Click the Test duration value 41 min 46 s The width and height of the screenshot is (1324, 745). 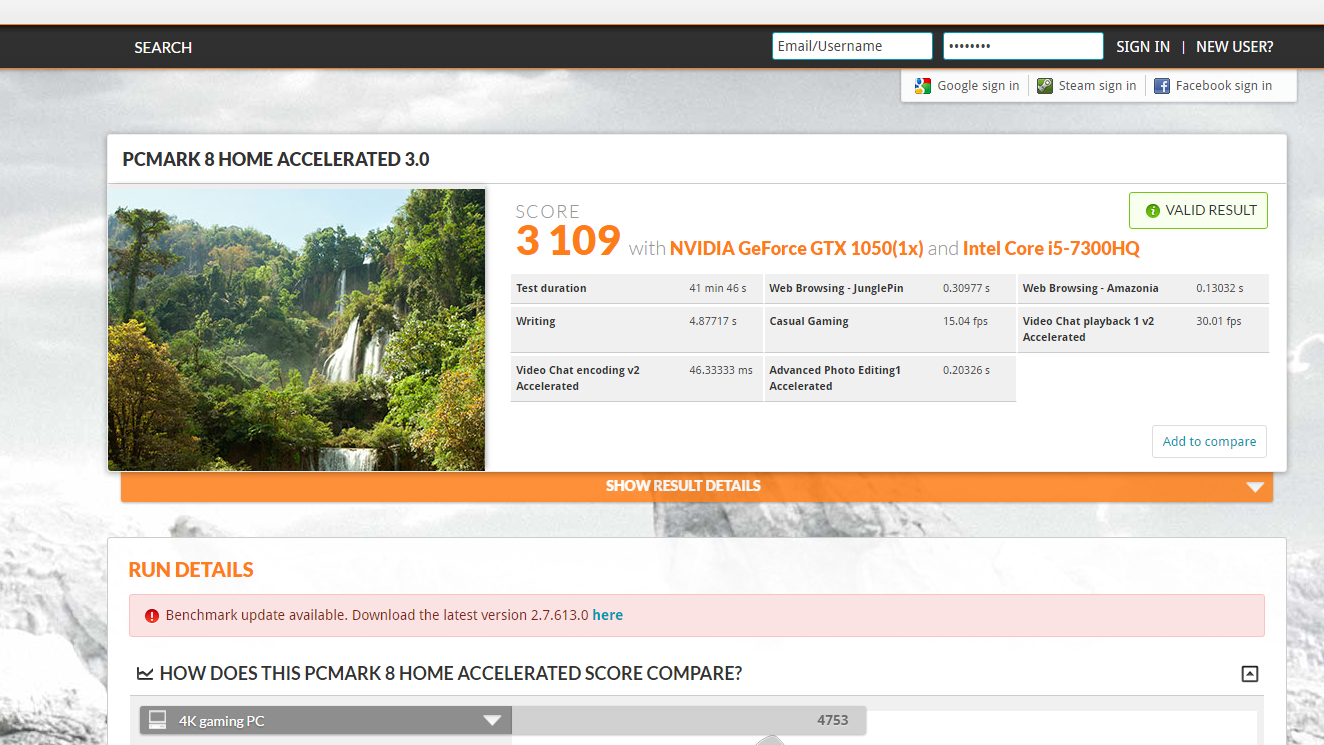tap(718, 288)
